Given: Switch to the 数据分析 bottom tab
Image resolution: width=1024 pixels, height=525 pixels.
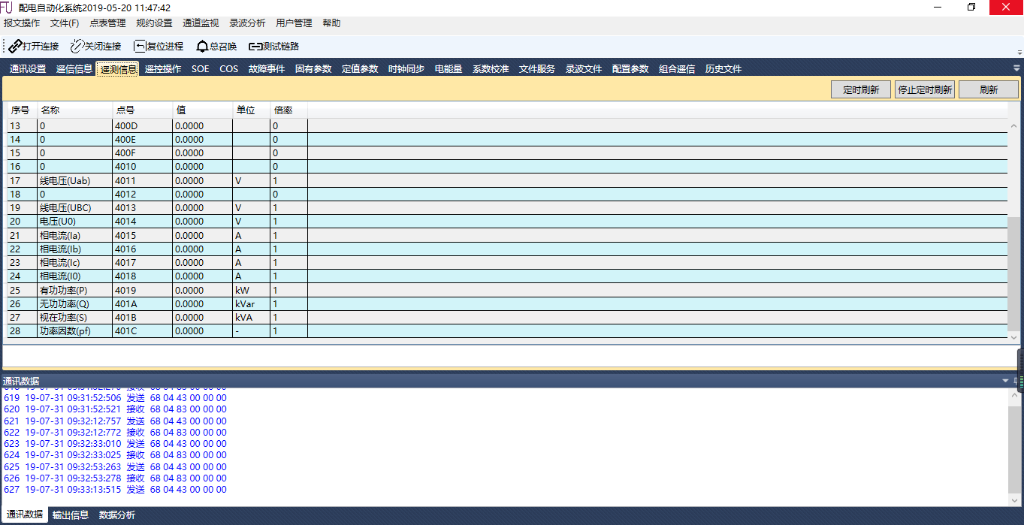Looking at the screenshot, I should tap(117, 515).
